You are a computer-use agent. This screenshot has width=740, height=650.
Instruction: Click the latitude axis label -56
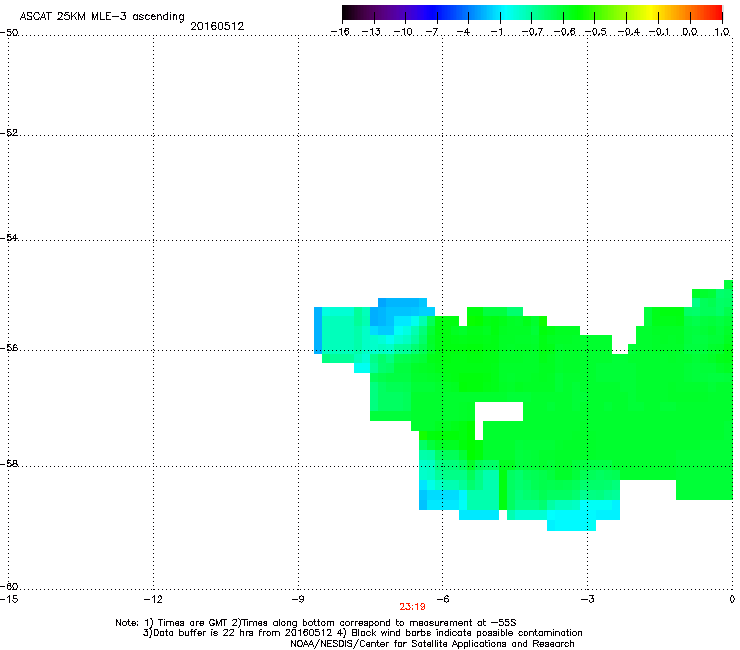(9, 348)
